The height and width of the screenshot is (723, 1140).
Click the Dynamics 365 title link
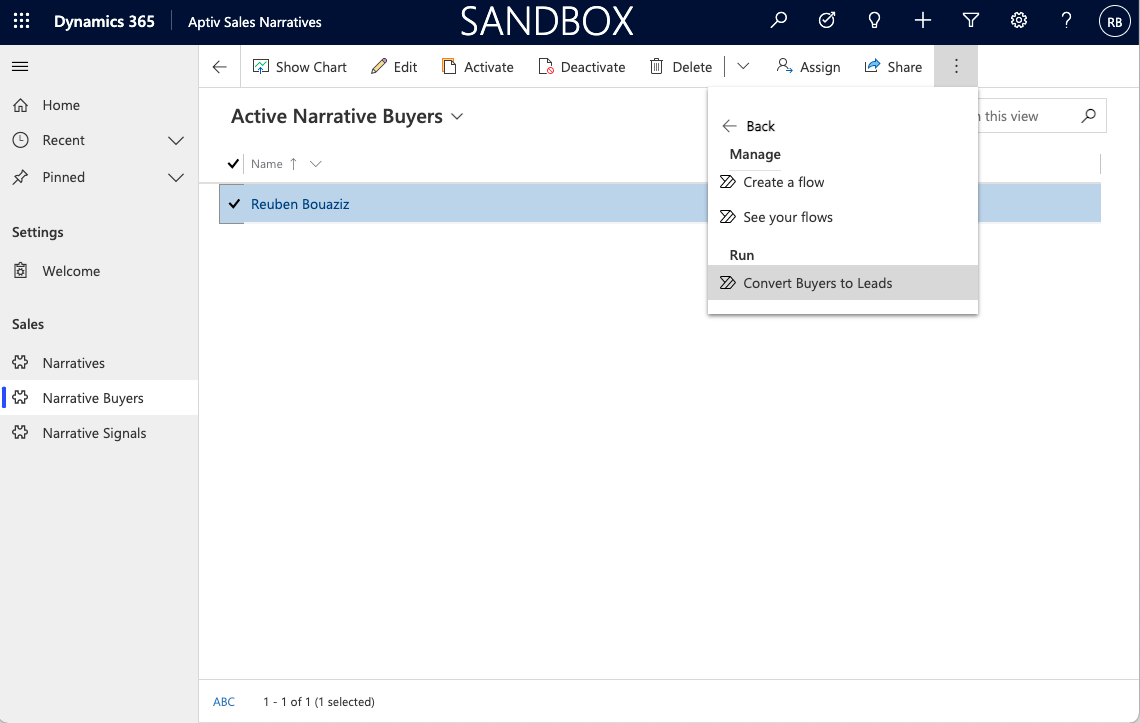pyautogui.click(x=104, y=22)
